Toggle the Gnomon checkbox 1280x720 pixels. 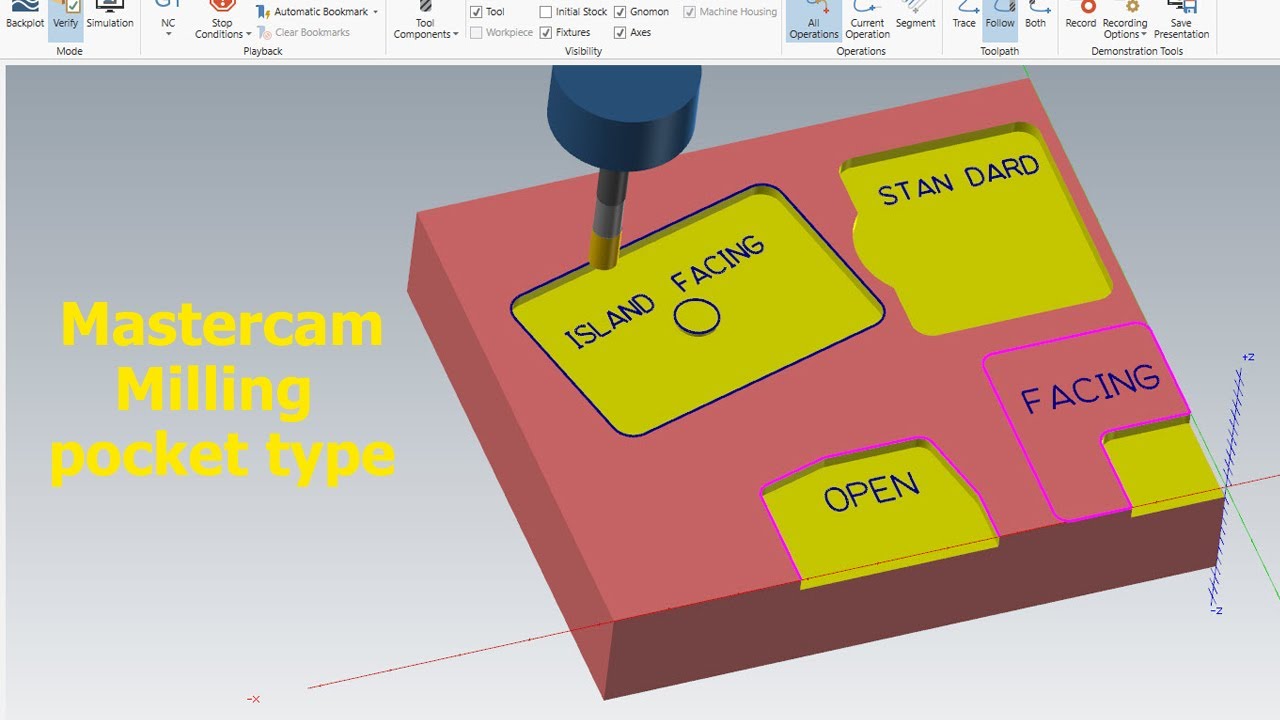[620, 12]
